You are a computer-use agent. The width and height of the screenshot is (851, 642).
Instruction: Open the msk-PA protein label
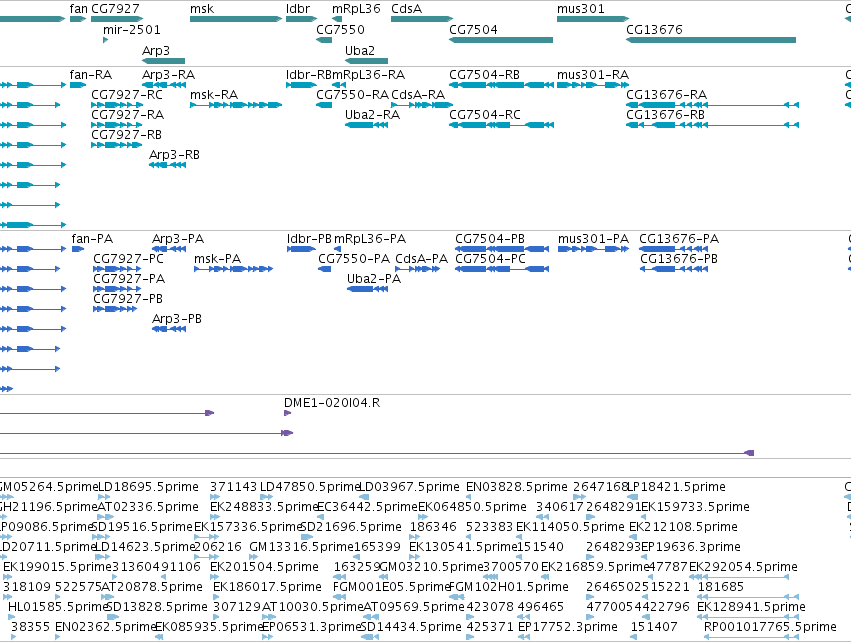218,259
